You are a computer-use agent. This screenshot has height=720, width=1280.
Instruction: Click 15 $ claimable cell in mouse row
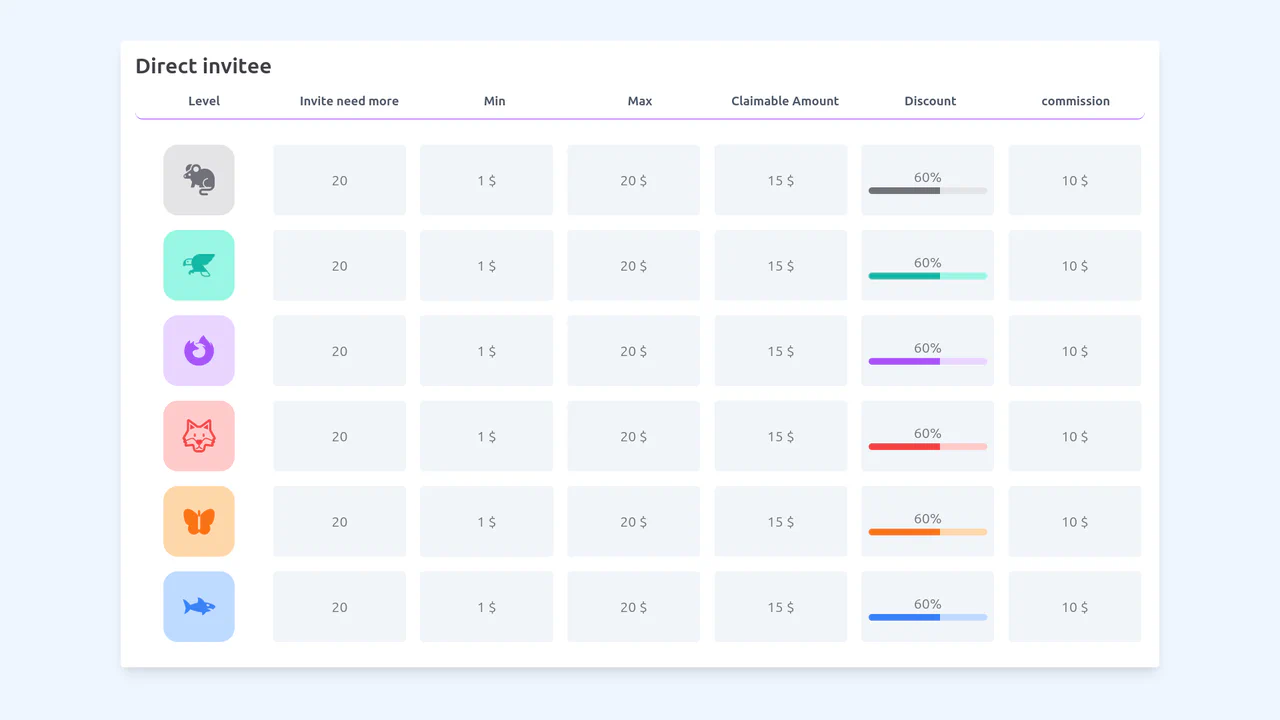(x=781, y=180)
